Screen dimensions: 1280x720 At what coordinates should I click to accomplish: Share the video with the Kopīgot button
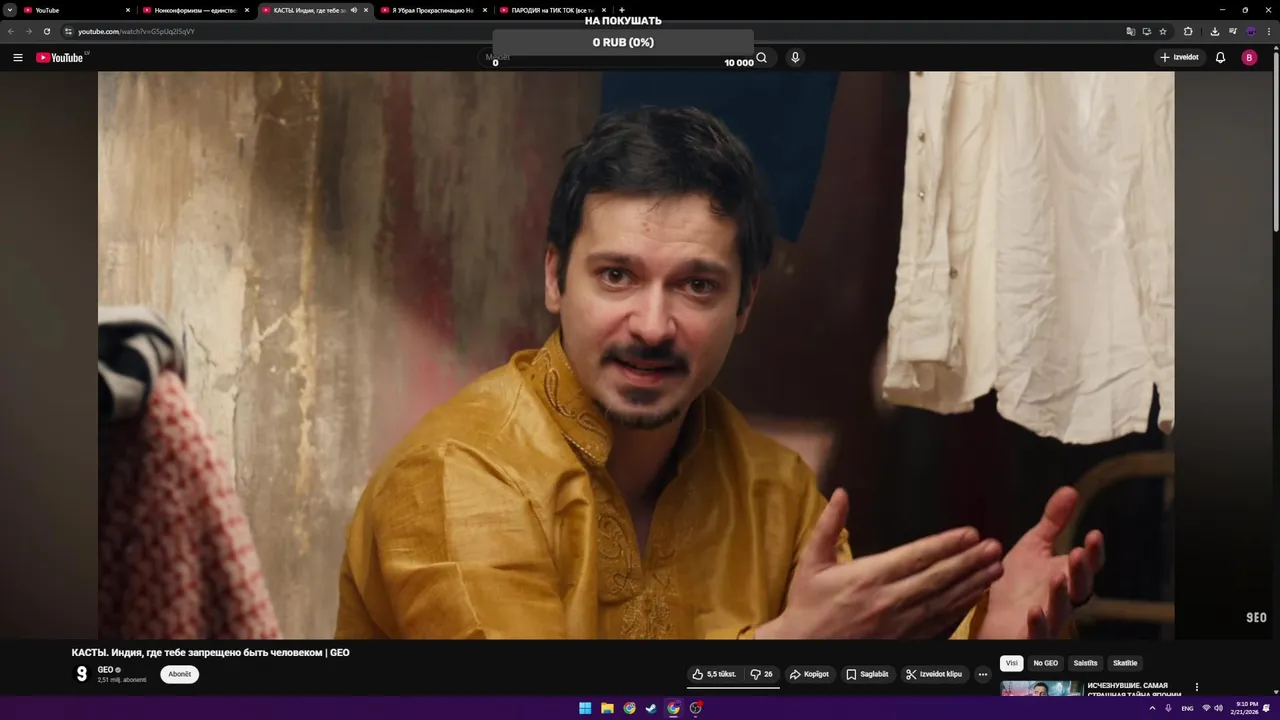809,674
